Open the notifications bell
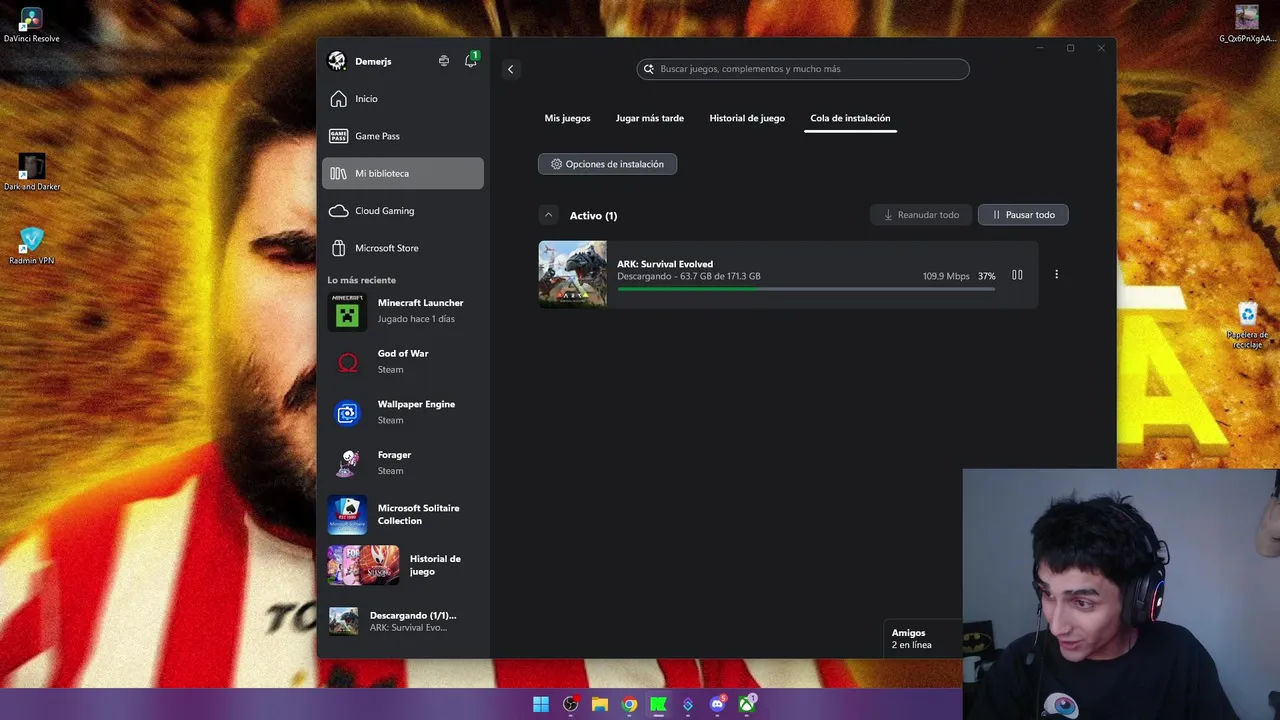The width and height of the screenshot is (1280, 720). pos(471,61)
